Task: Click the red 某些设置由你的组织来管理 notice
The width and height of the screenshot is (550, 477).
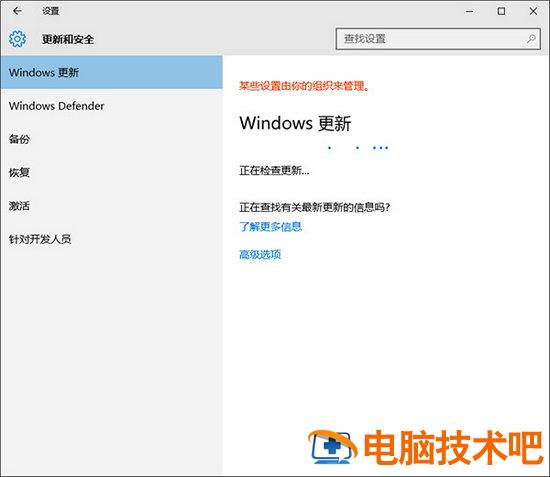Action: [x=304, y=86]
